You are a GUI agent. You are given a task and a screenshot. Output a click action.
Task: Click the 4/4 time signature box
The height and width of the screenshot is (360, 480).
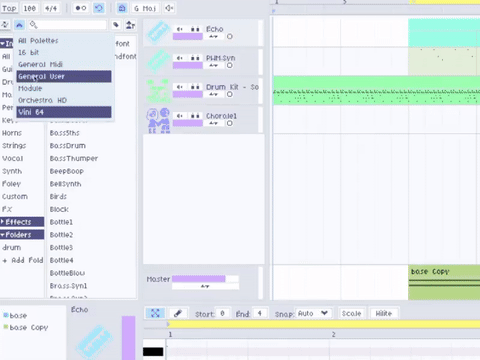51,8
